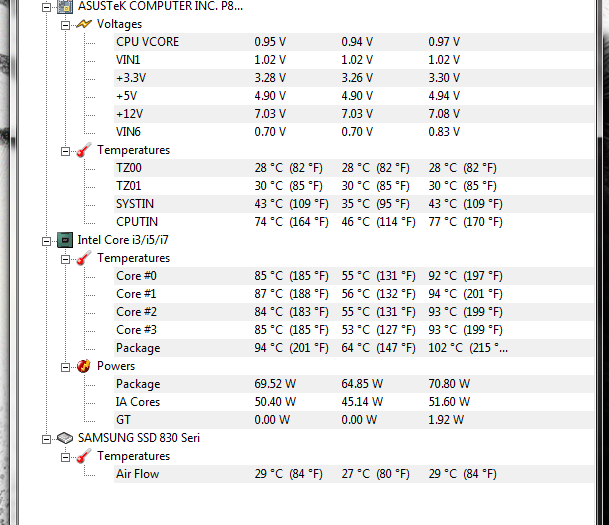Select the Voltages label

(119, 24)
